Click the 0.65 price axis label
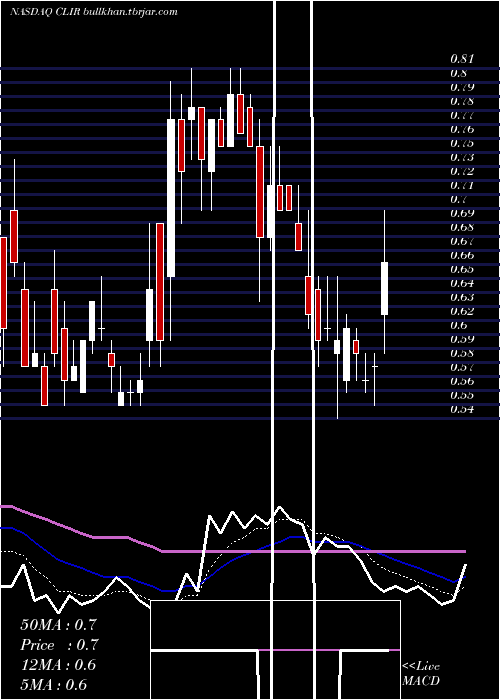 (462, 269)
